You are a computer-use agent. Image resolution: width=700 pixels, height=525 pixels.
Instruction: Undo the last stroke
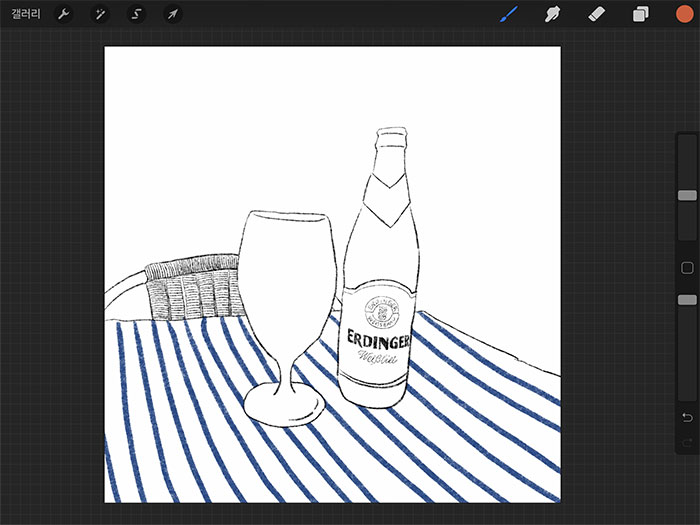click(687, 417)
